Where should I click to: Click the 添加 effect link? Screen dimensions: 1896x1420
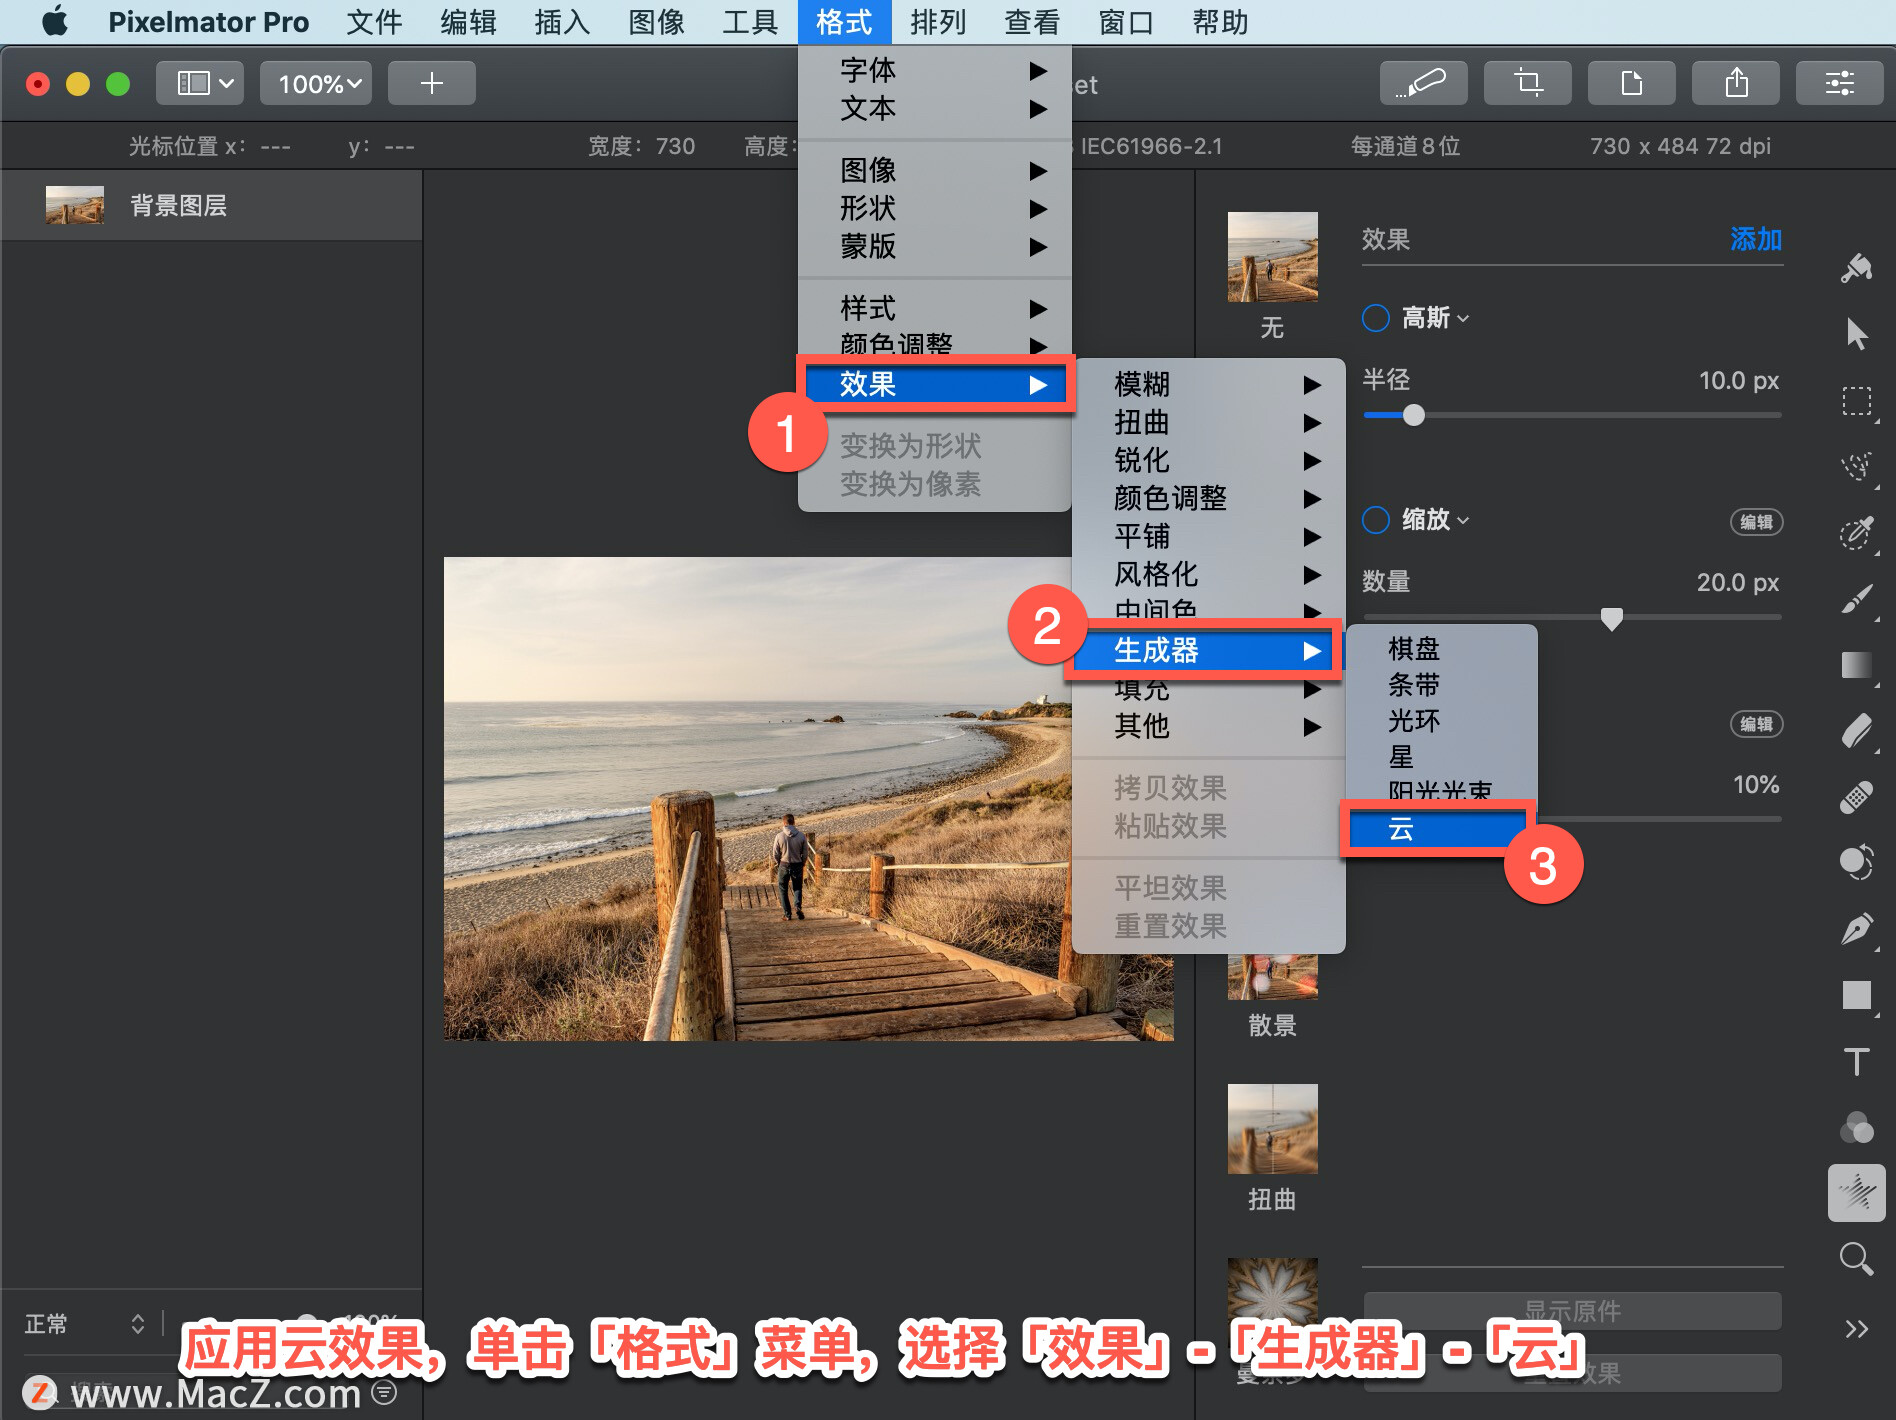[1756, 240]
